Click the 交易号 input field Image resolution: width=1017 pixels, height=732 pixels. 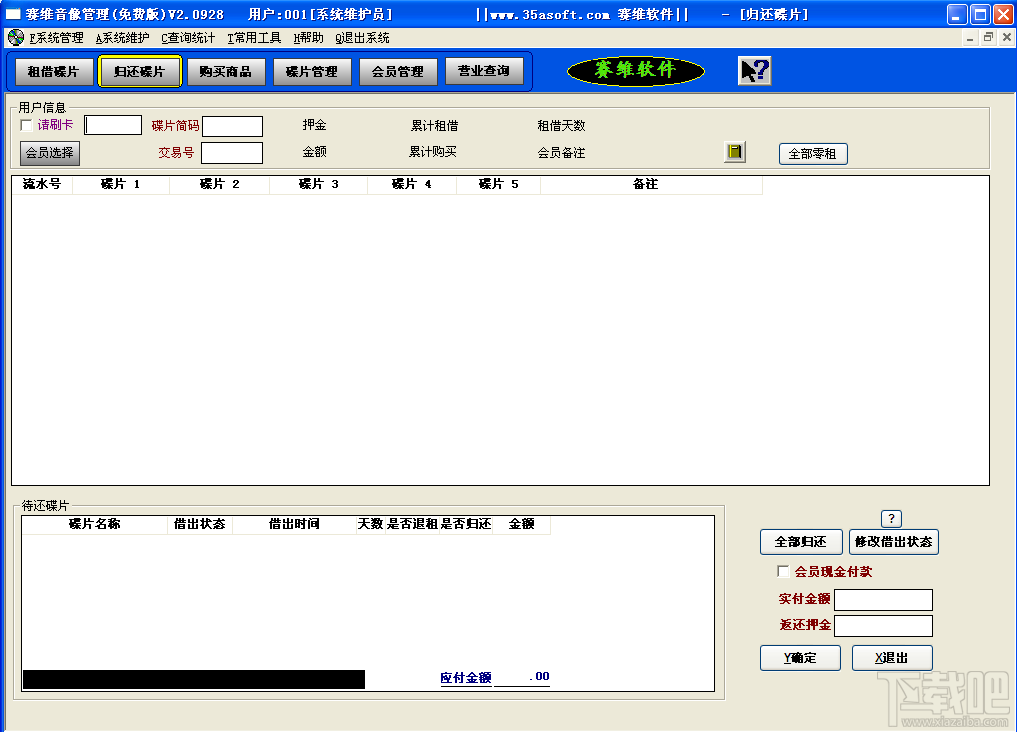(x=232, y=153)
